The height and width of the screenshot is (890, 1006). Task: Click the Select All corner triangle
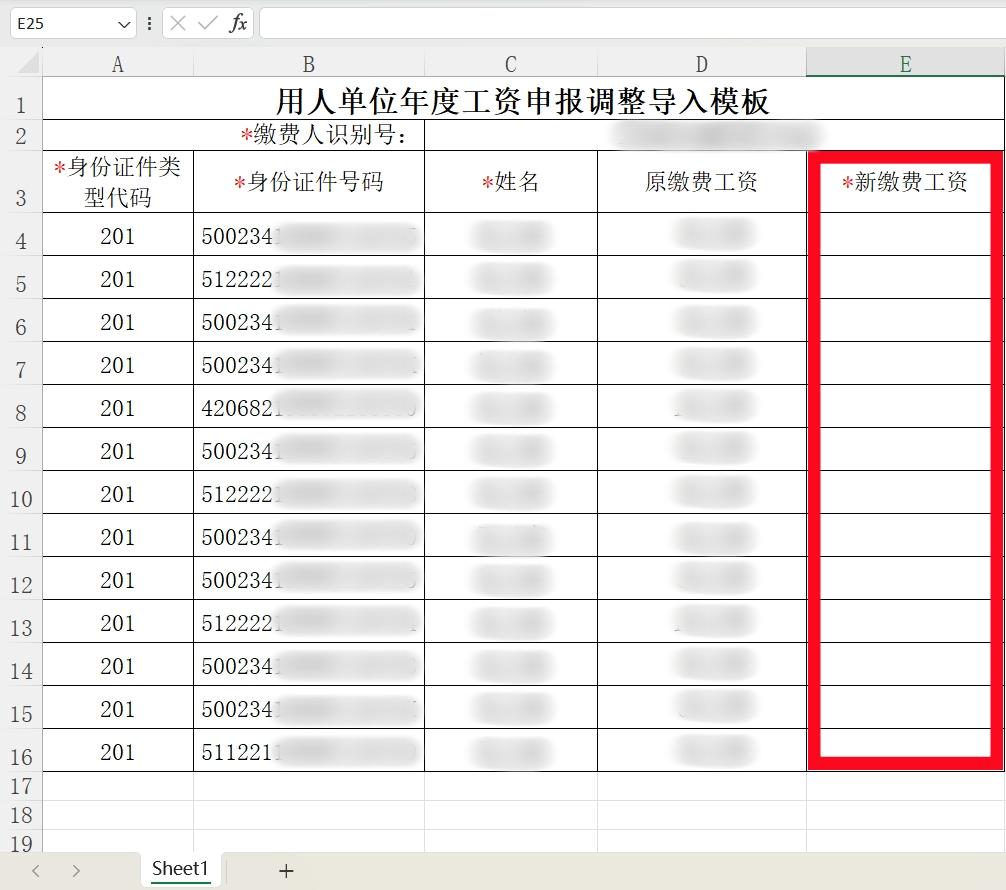point(28,64)
